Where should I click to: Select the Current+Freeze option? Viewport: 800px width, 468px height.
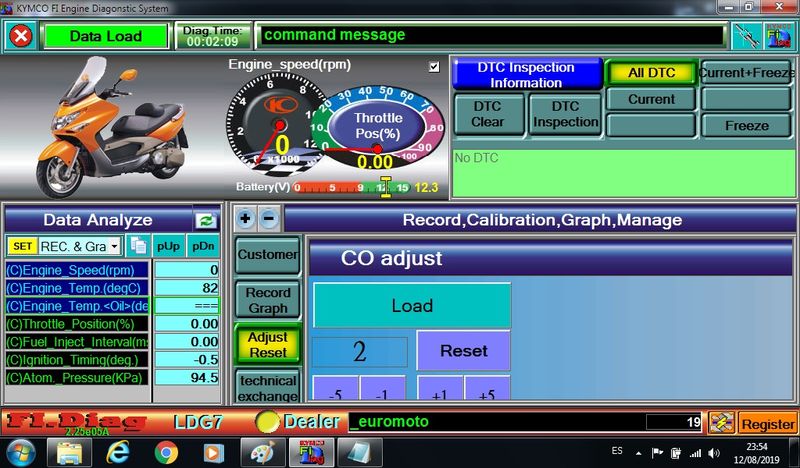coord(746,73)
